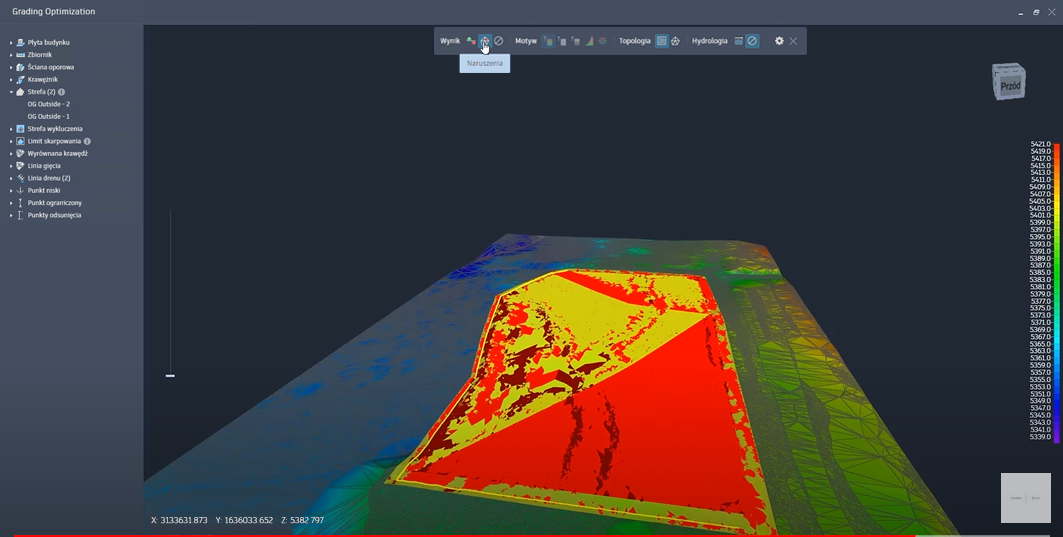Screen dimensions: 1063x537
Task: Select the Płyta budynku tree label
Action: pos(49,43)
